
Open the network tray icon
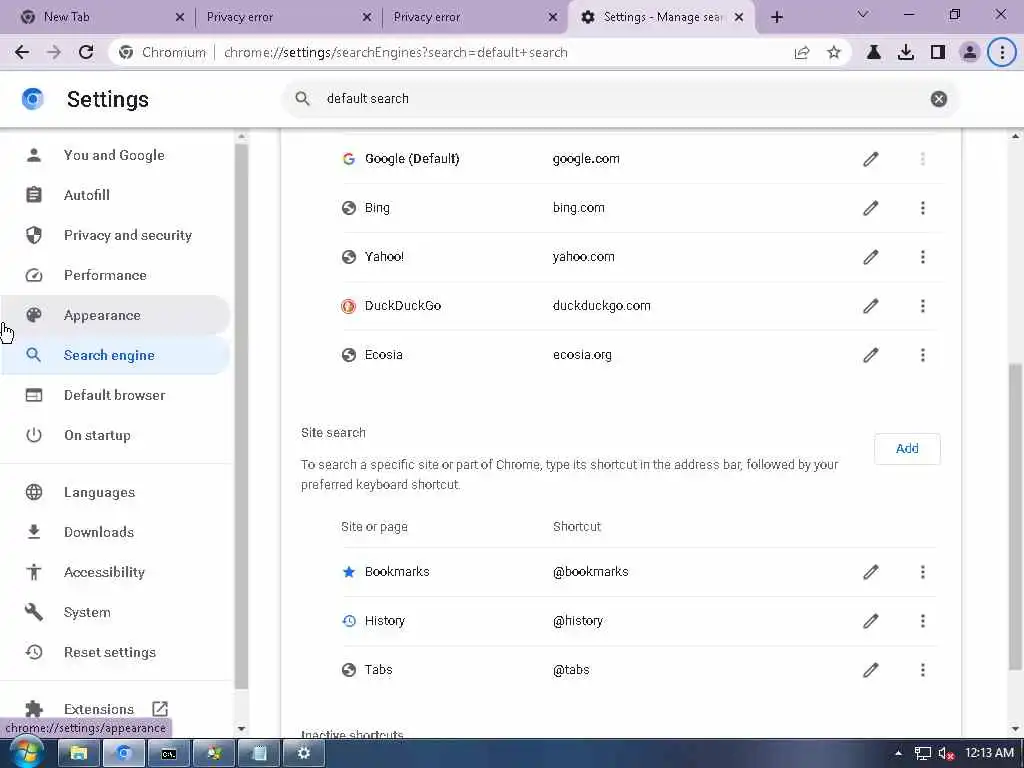point(922,753)
